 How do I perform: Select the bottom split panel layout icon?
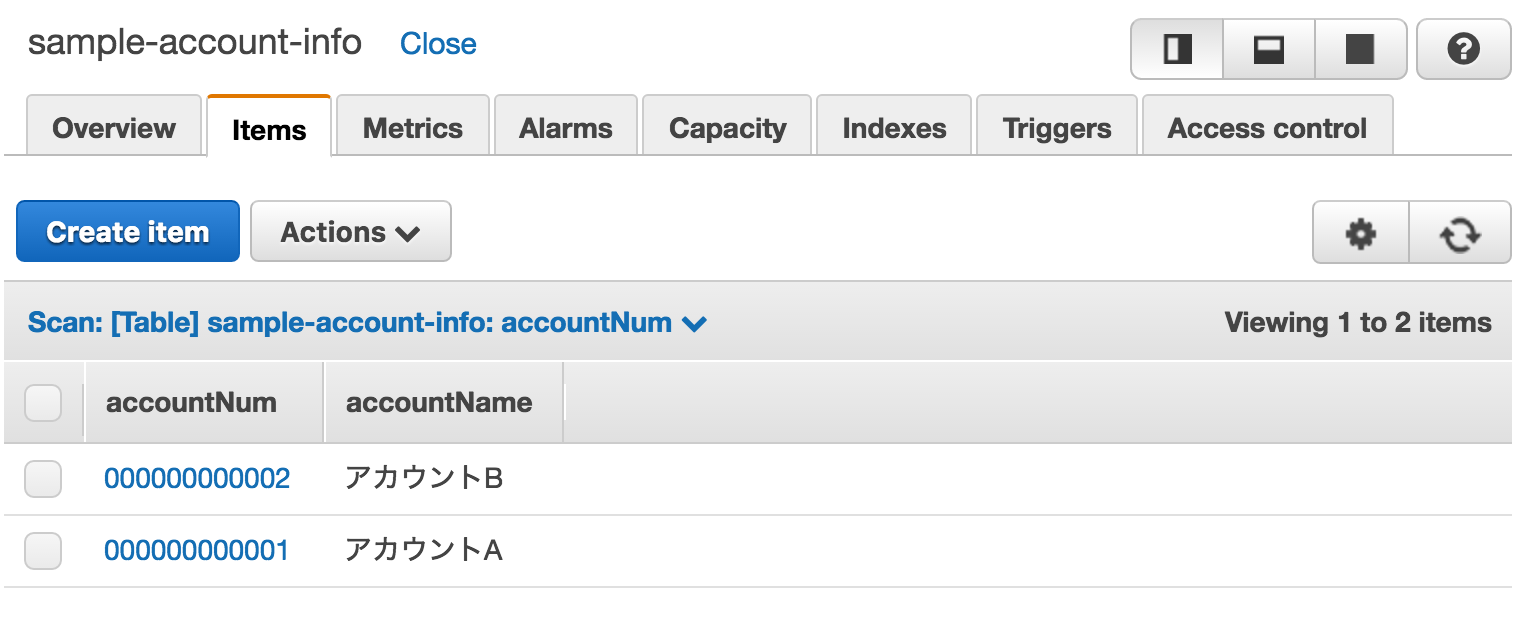(1268, 49)
